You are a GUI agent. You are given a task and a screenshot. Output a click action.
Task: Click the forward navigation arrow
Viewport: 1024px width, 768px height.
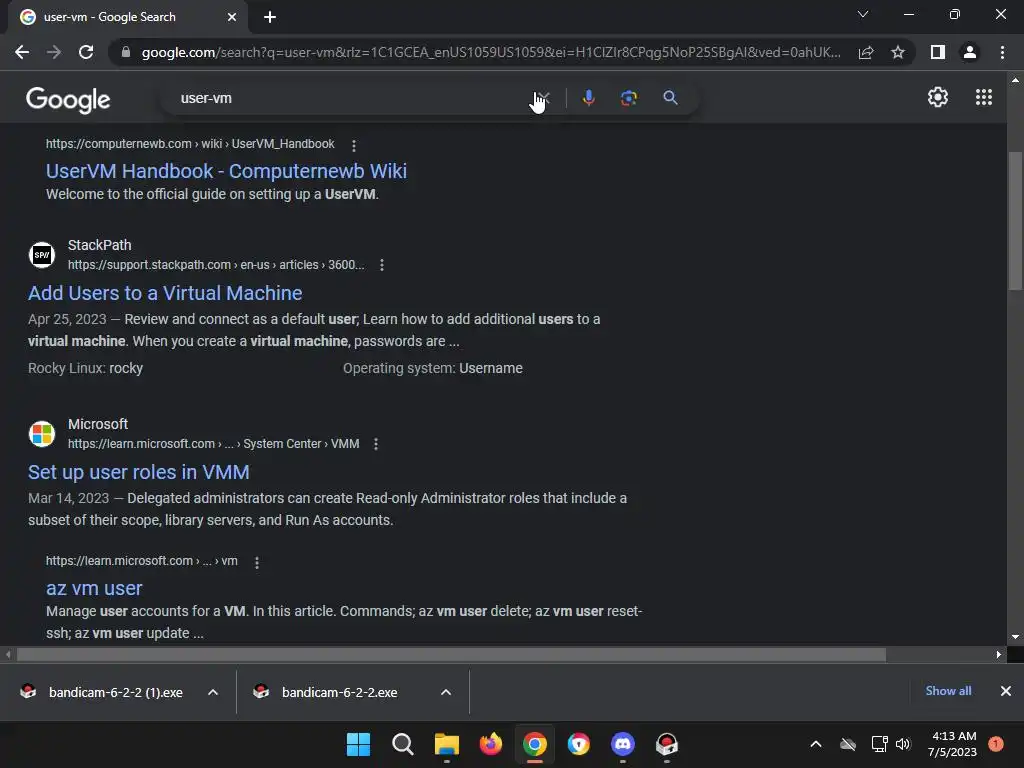[x=54, y=52]
